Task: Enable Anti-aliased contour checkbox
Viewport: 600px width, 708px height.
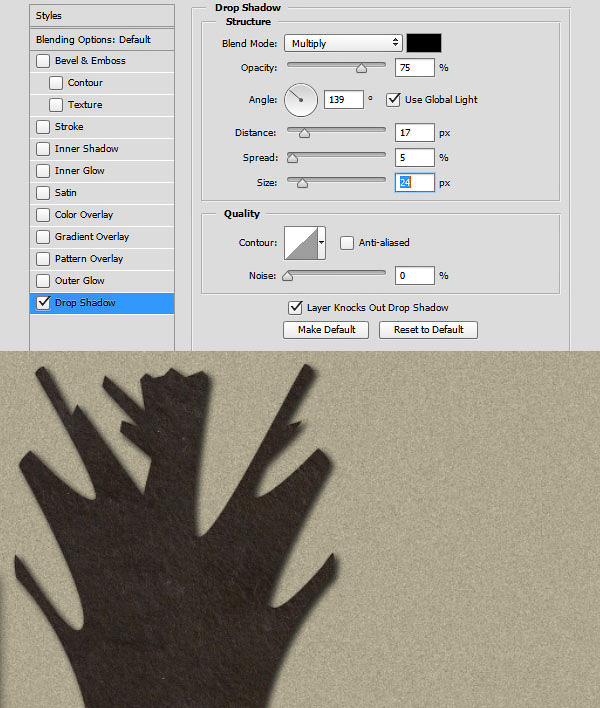Action: (347, 243)
